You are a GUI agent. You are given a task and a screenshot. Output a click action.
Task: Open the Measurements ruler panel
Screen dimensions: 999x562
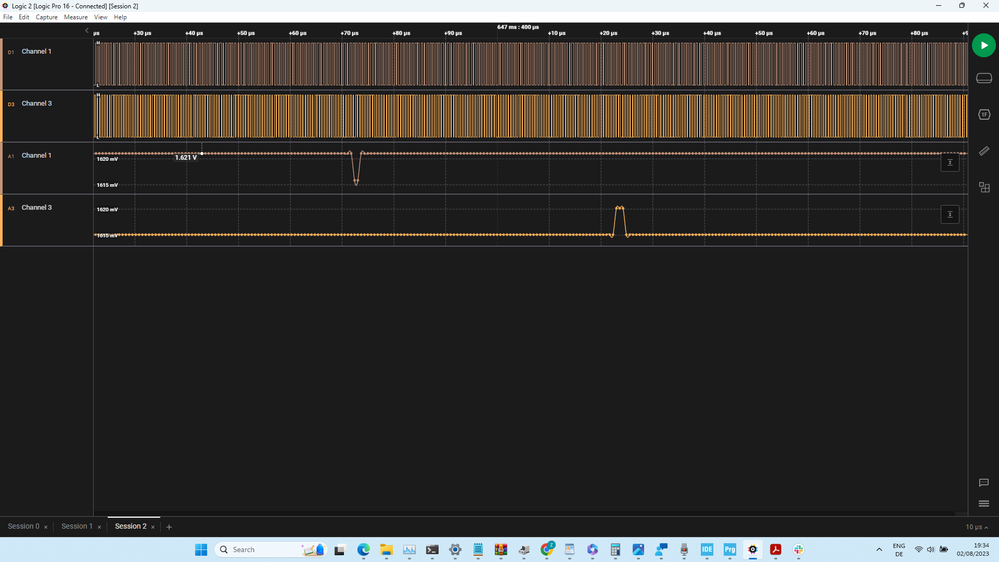click(x=984, y=151)
